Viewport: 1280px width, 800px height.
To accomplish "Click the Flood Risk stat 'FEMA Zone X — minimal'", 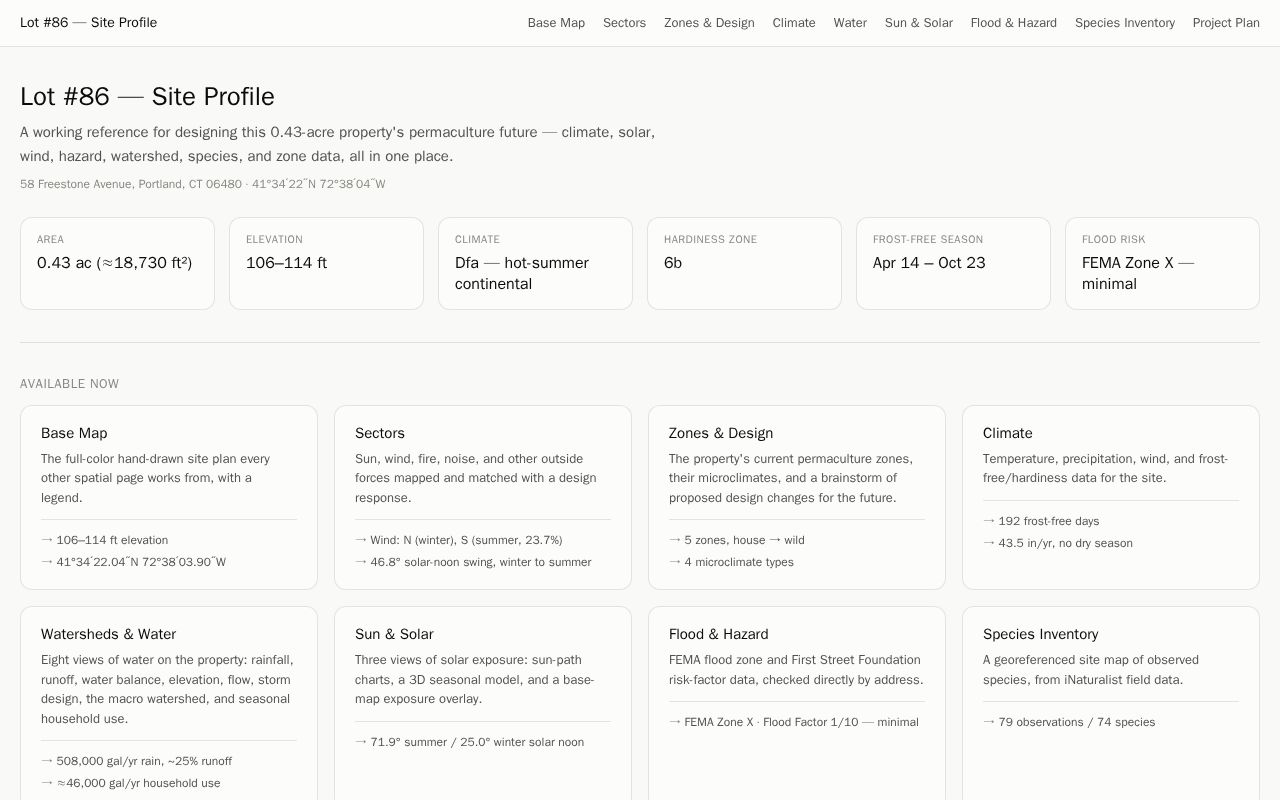I will click(x=1138, y=273).
